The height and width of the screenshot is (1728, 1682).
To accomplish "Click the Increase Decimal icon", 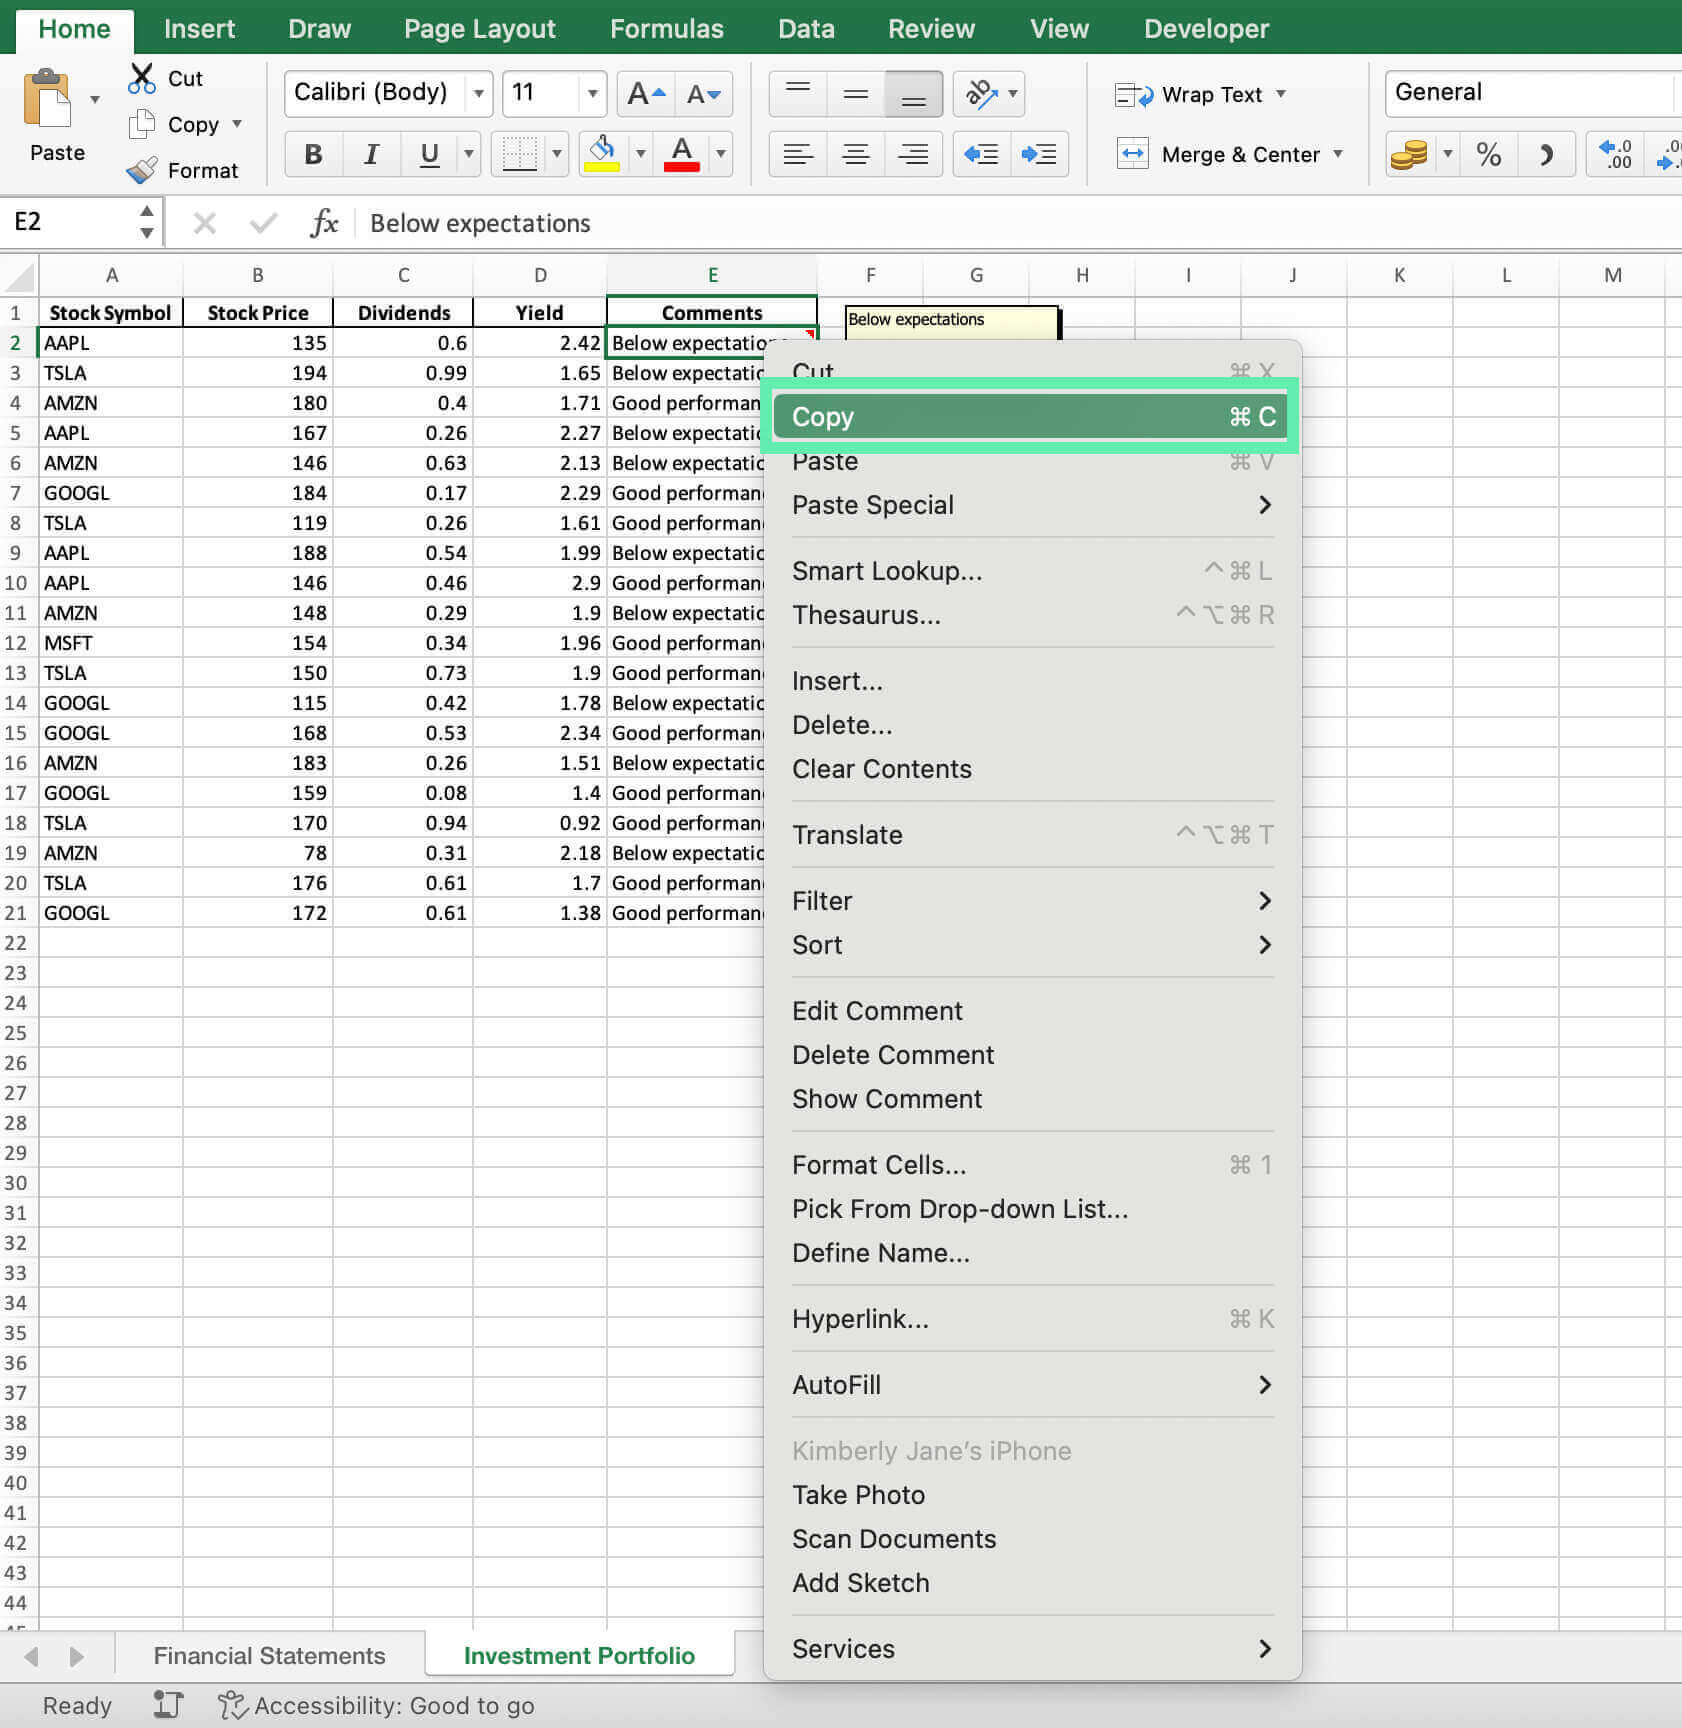I will point(1615,154).
